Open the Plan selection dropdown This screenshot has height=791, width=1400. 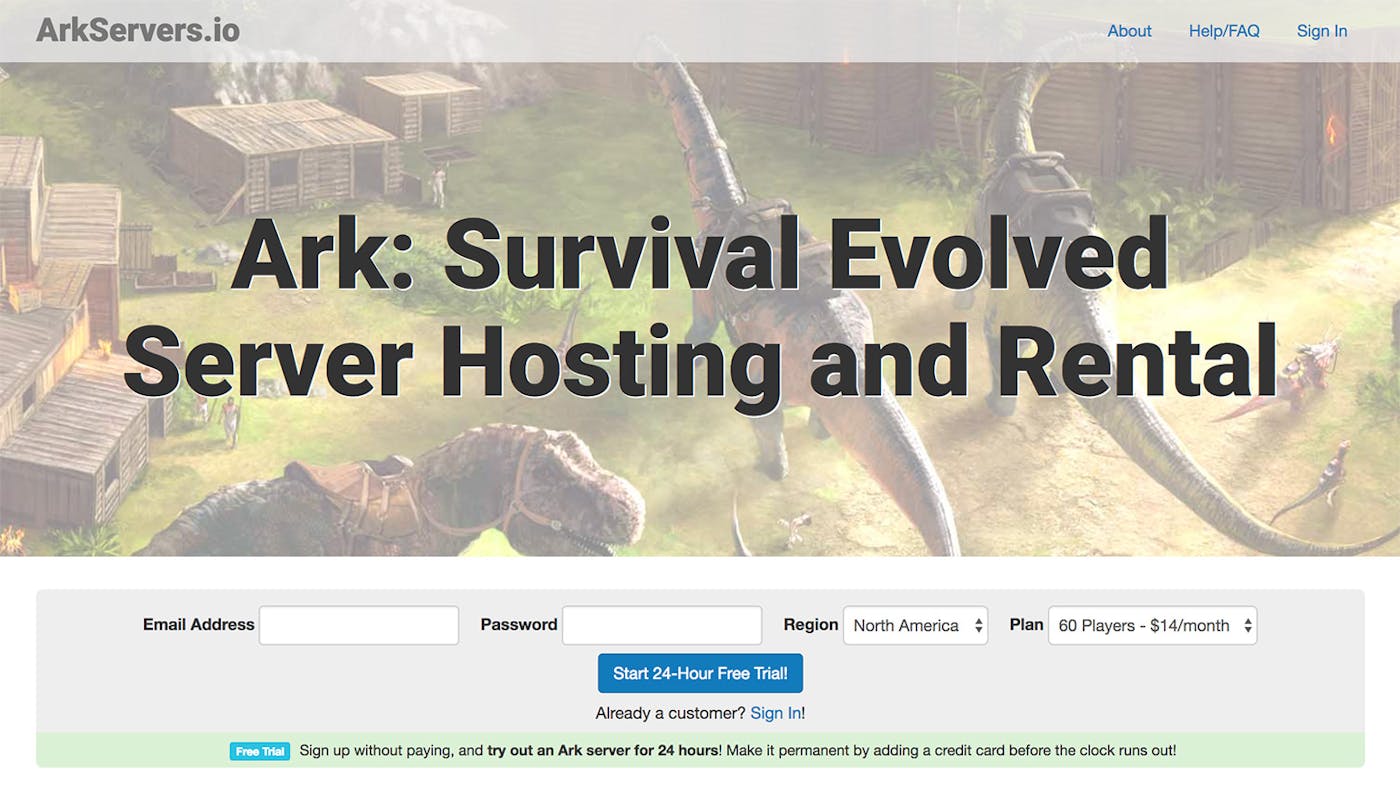pyautogui.click(x=1150, y=625)
